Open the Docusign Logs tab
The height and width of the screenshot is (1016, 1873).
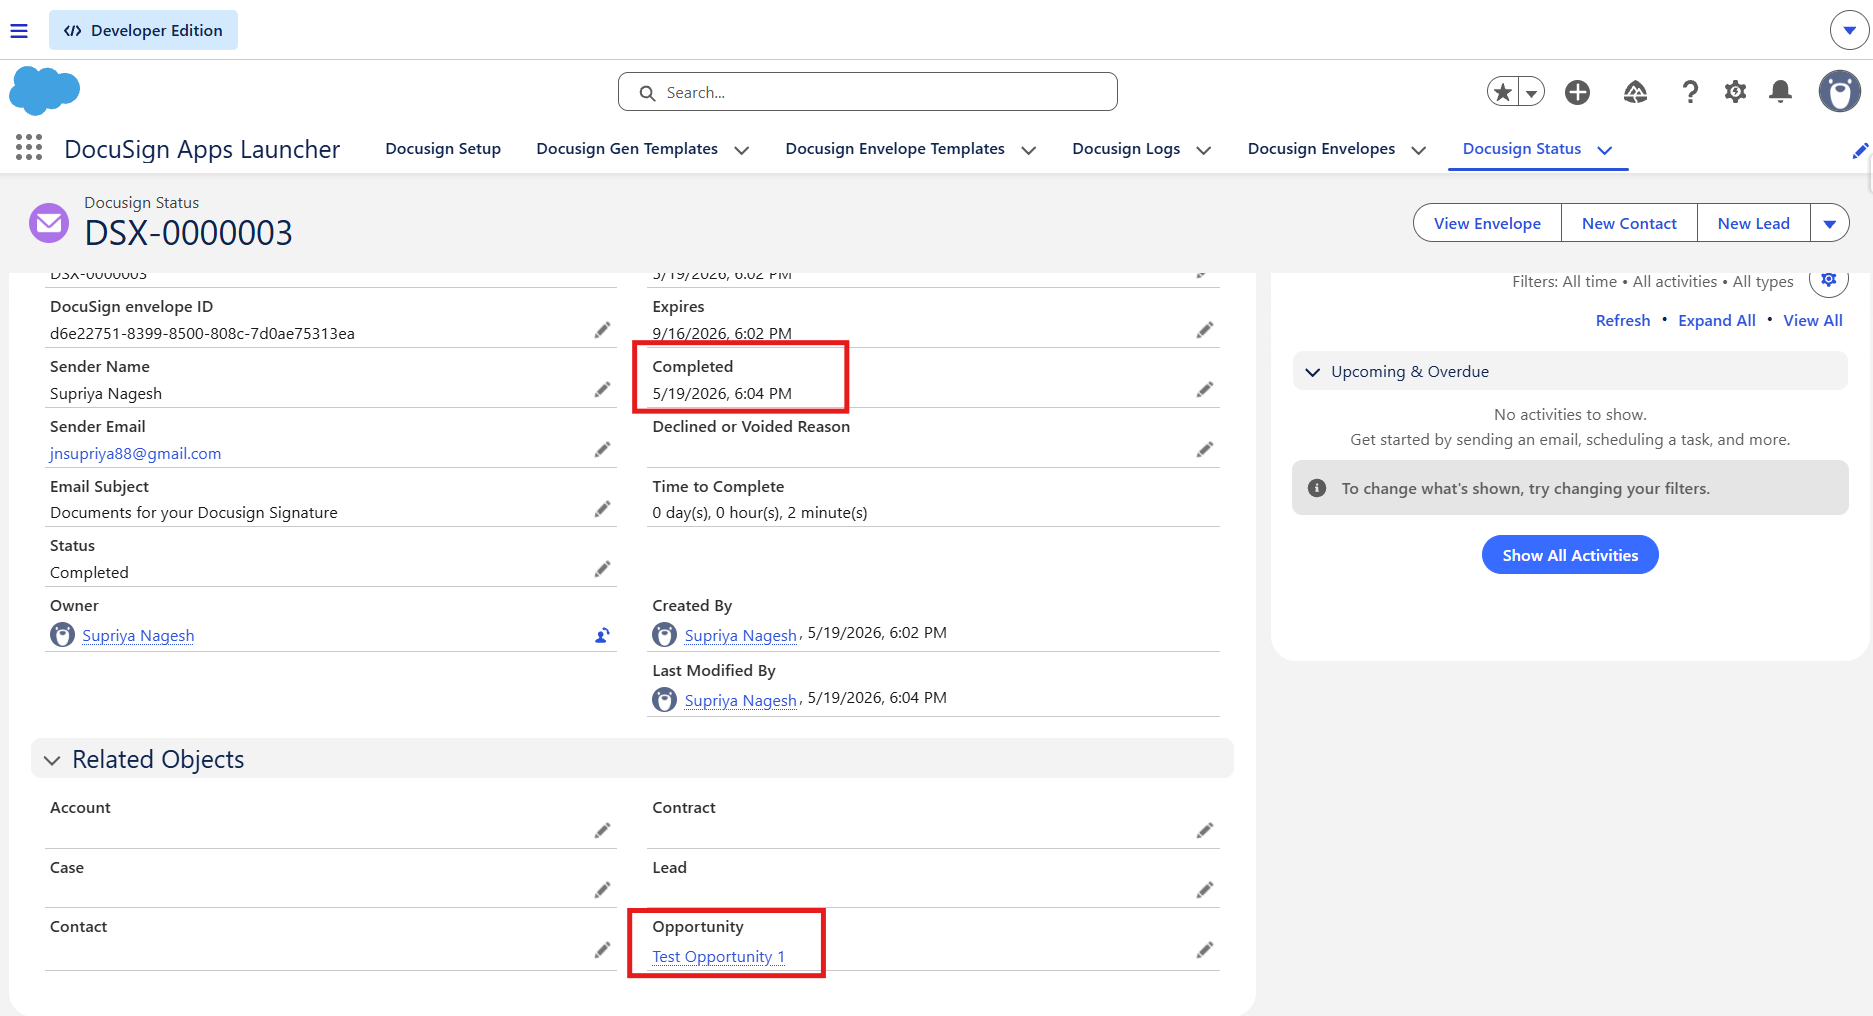click(1126, 148)
